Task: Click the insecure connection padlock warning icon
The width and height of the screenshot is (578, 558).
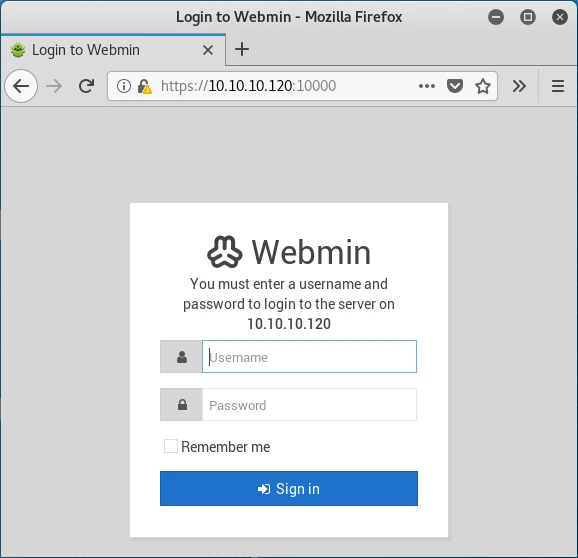Action: click(x=144, y=87)
